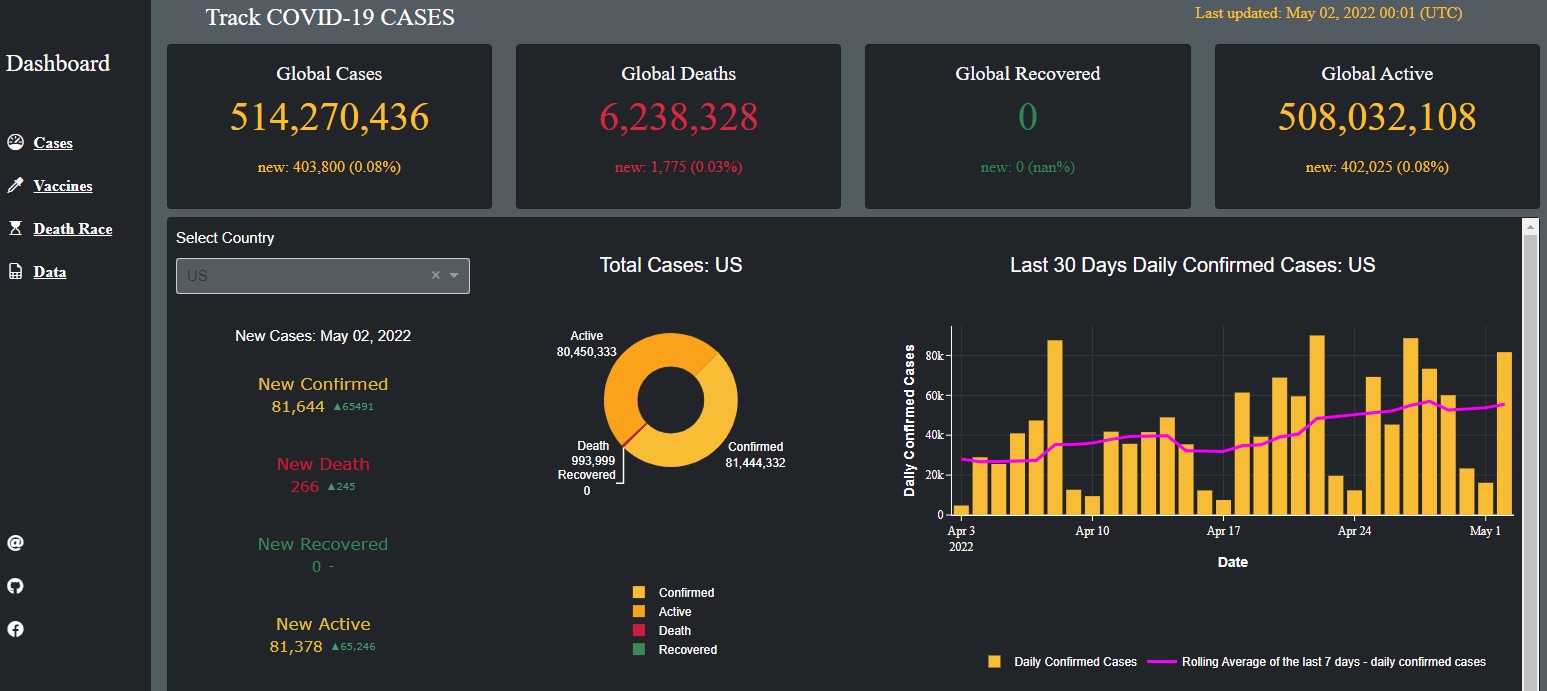Click the syringe icon beside Vaccines

point(15,185)
